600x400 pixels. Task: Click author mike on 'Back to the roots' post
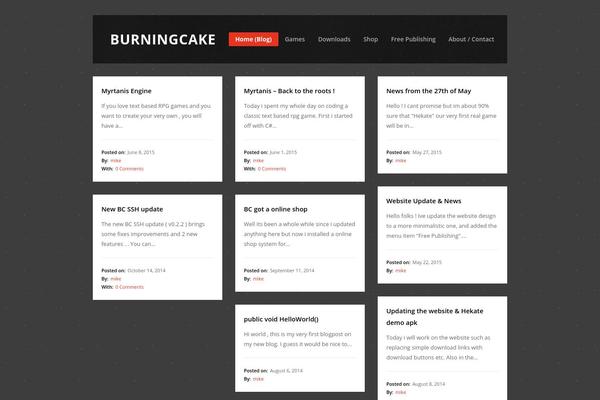(x=258, y=160)
